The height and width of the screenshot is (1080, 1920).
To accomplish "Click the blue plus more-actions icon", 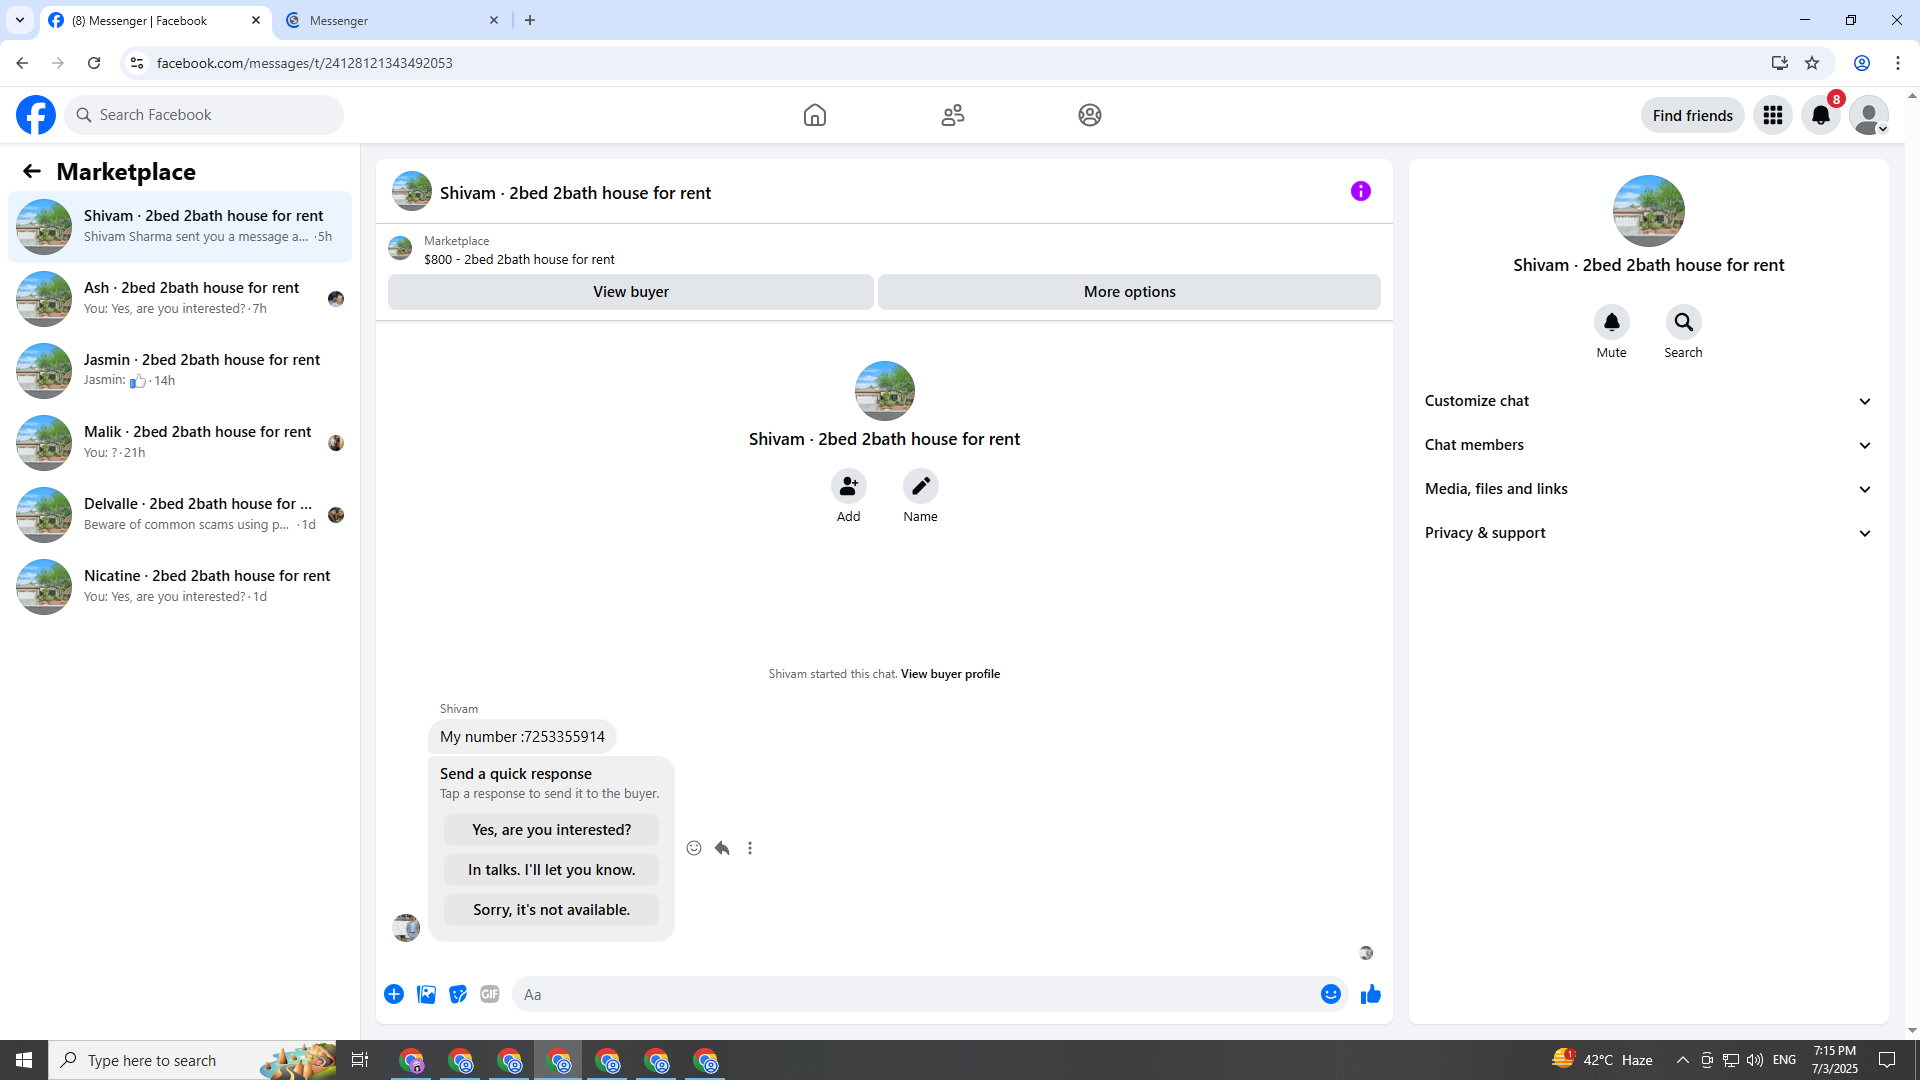I will (x=394, y=994).
